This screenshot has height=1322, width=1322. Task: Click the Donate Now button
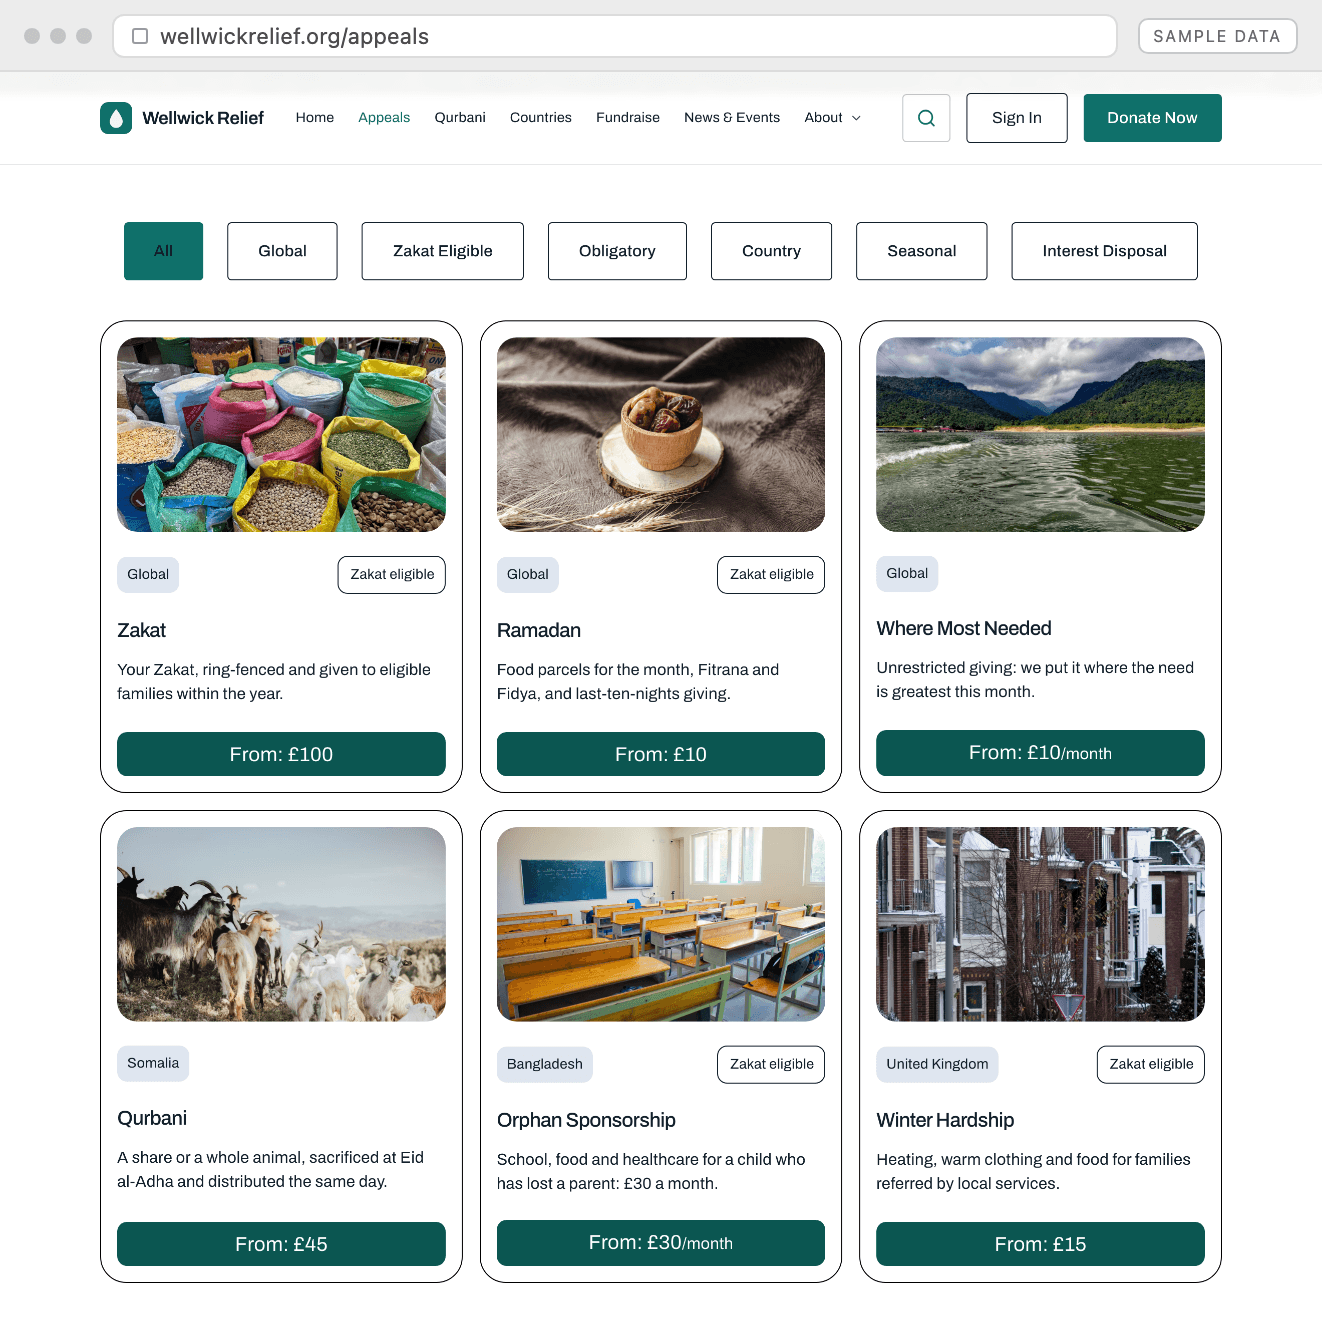click(x=1152, y=118)
